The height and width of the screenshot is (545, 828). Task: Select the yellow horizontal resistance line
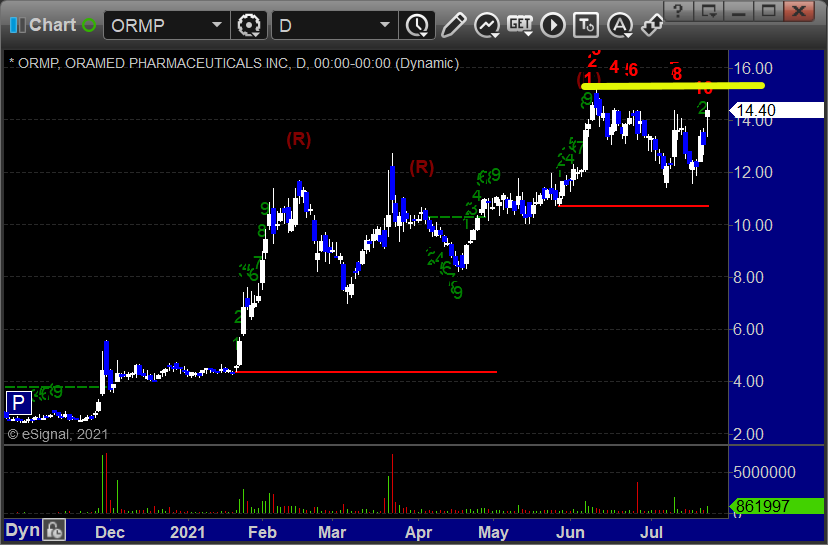pyautogui.click(x=672, y=86)
